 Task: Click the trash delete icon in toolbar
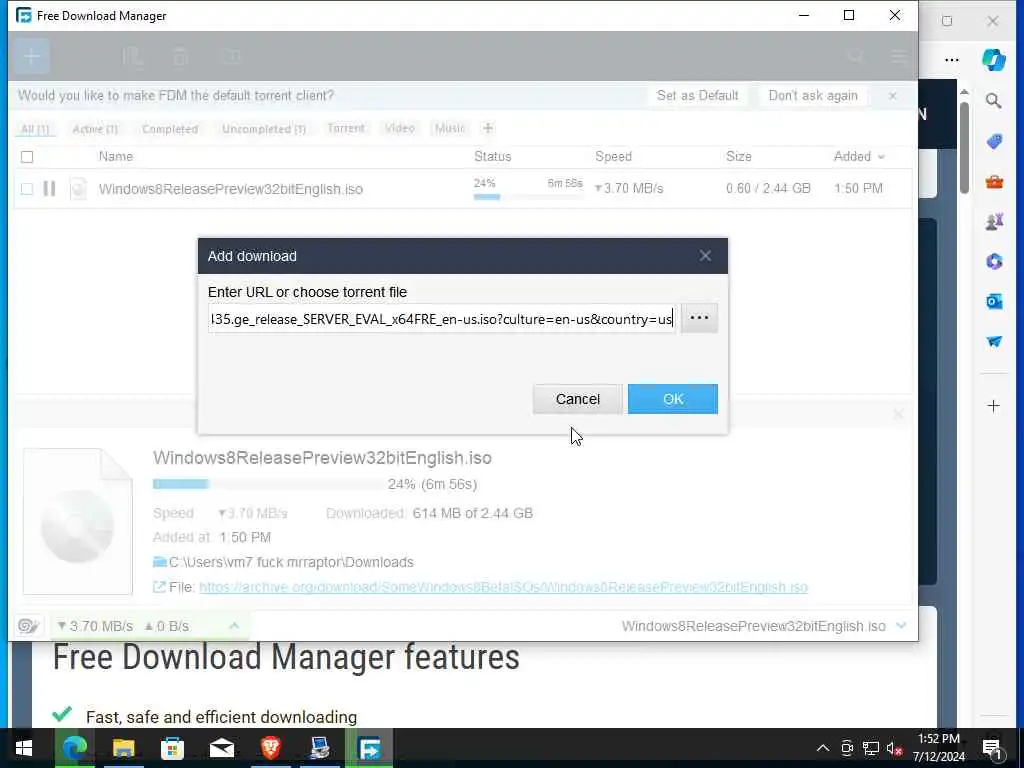pyautogui.click(x=181, y=57)
